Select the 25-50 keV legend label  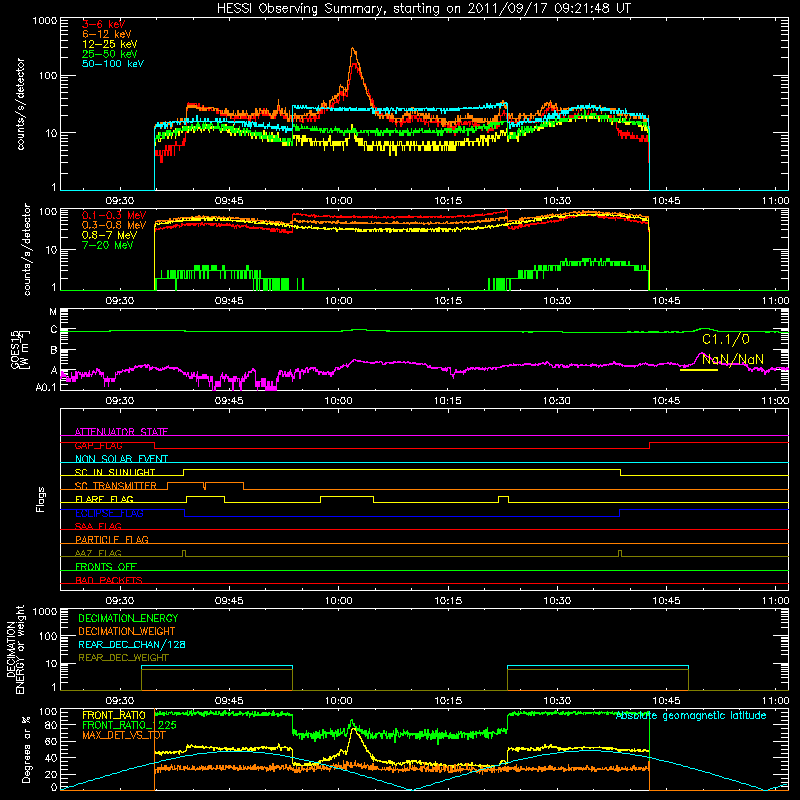tap(110, 54)
